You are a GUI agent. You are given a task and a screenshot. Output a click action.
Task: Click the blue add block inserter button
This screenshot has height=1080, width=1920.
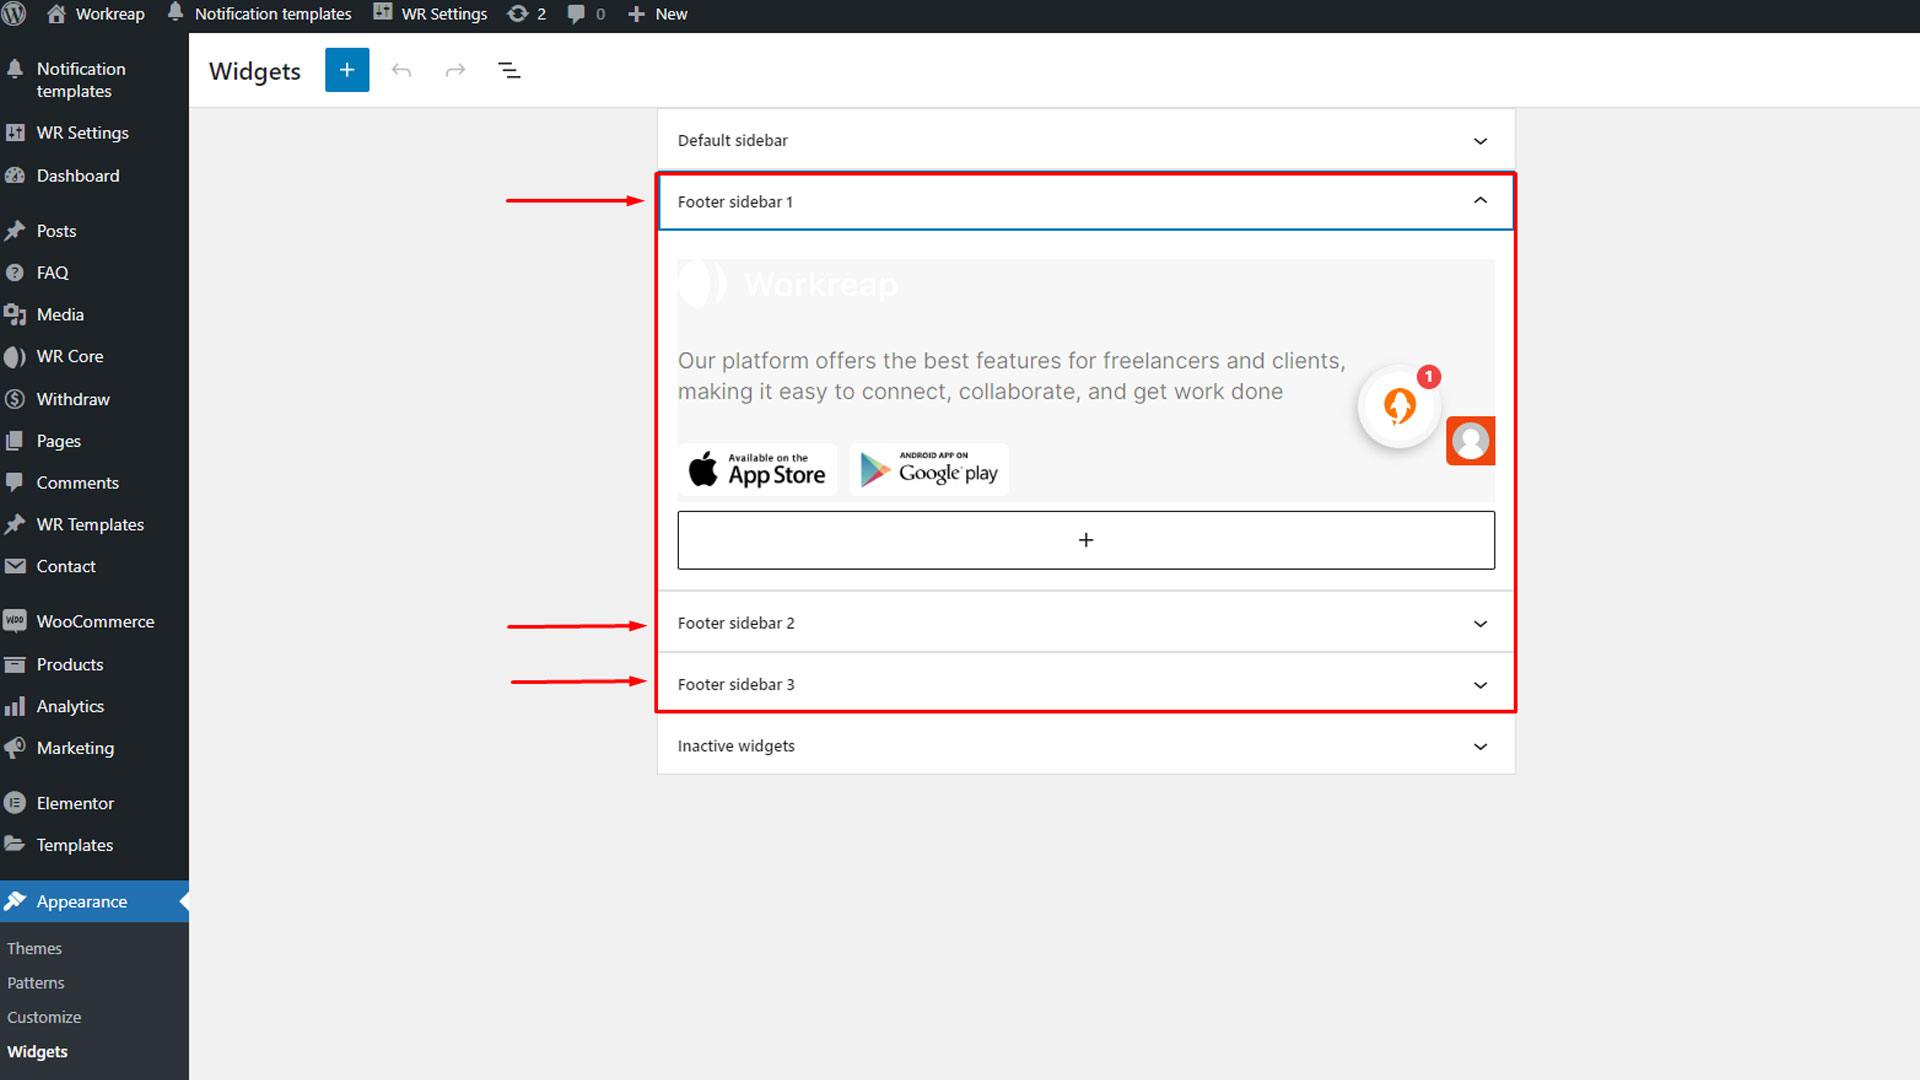click(x=347, y=70)
